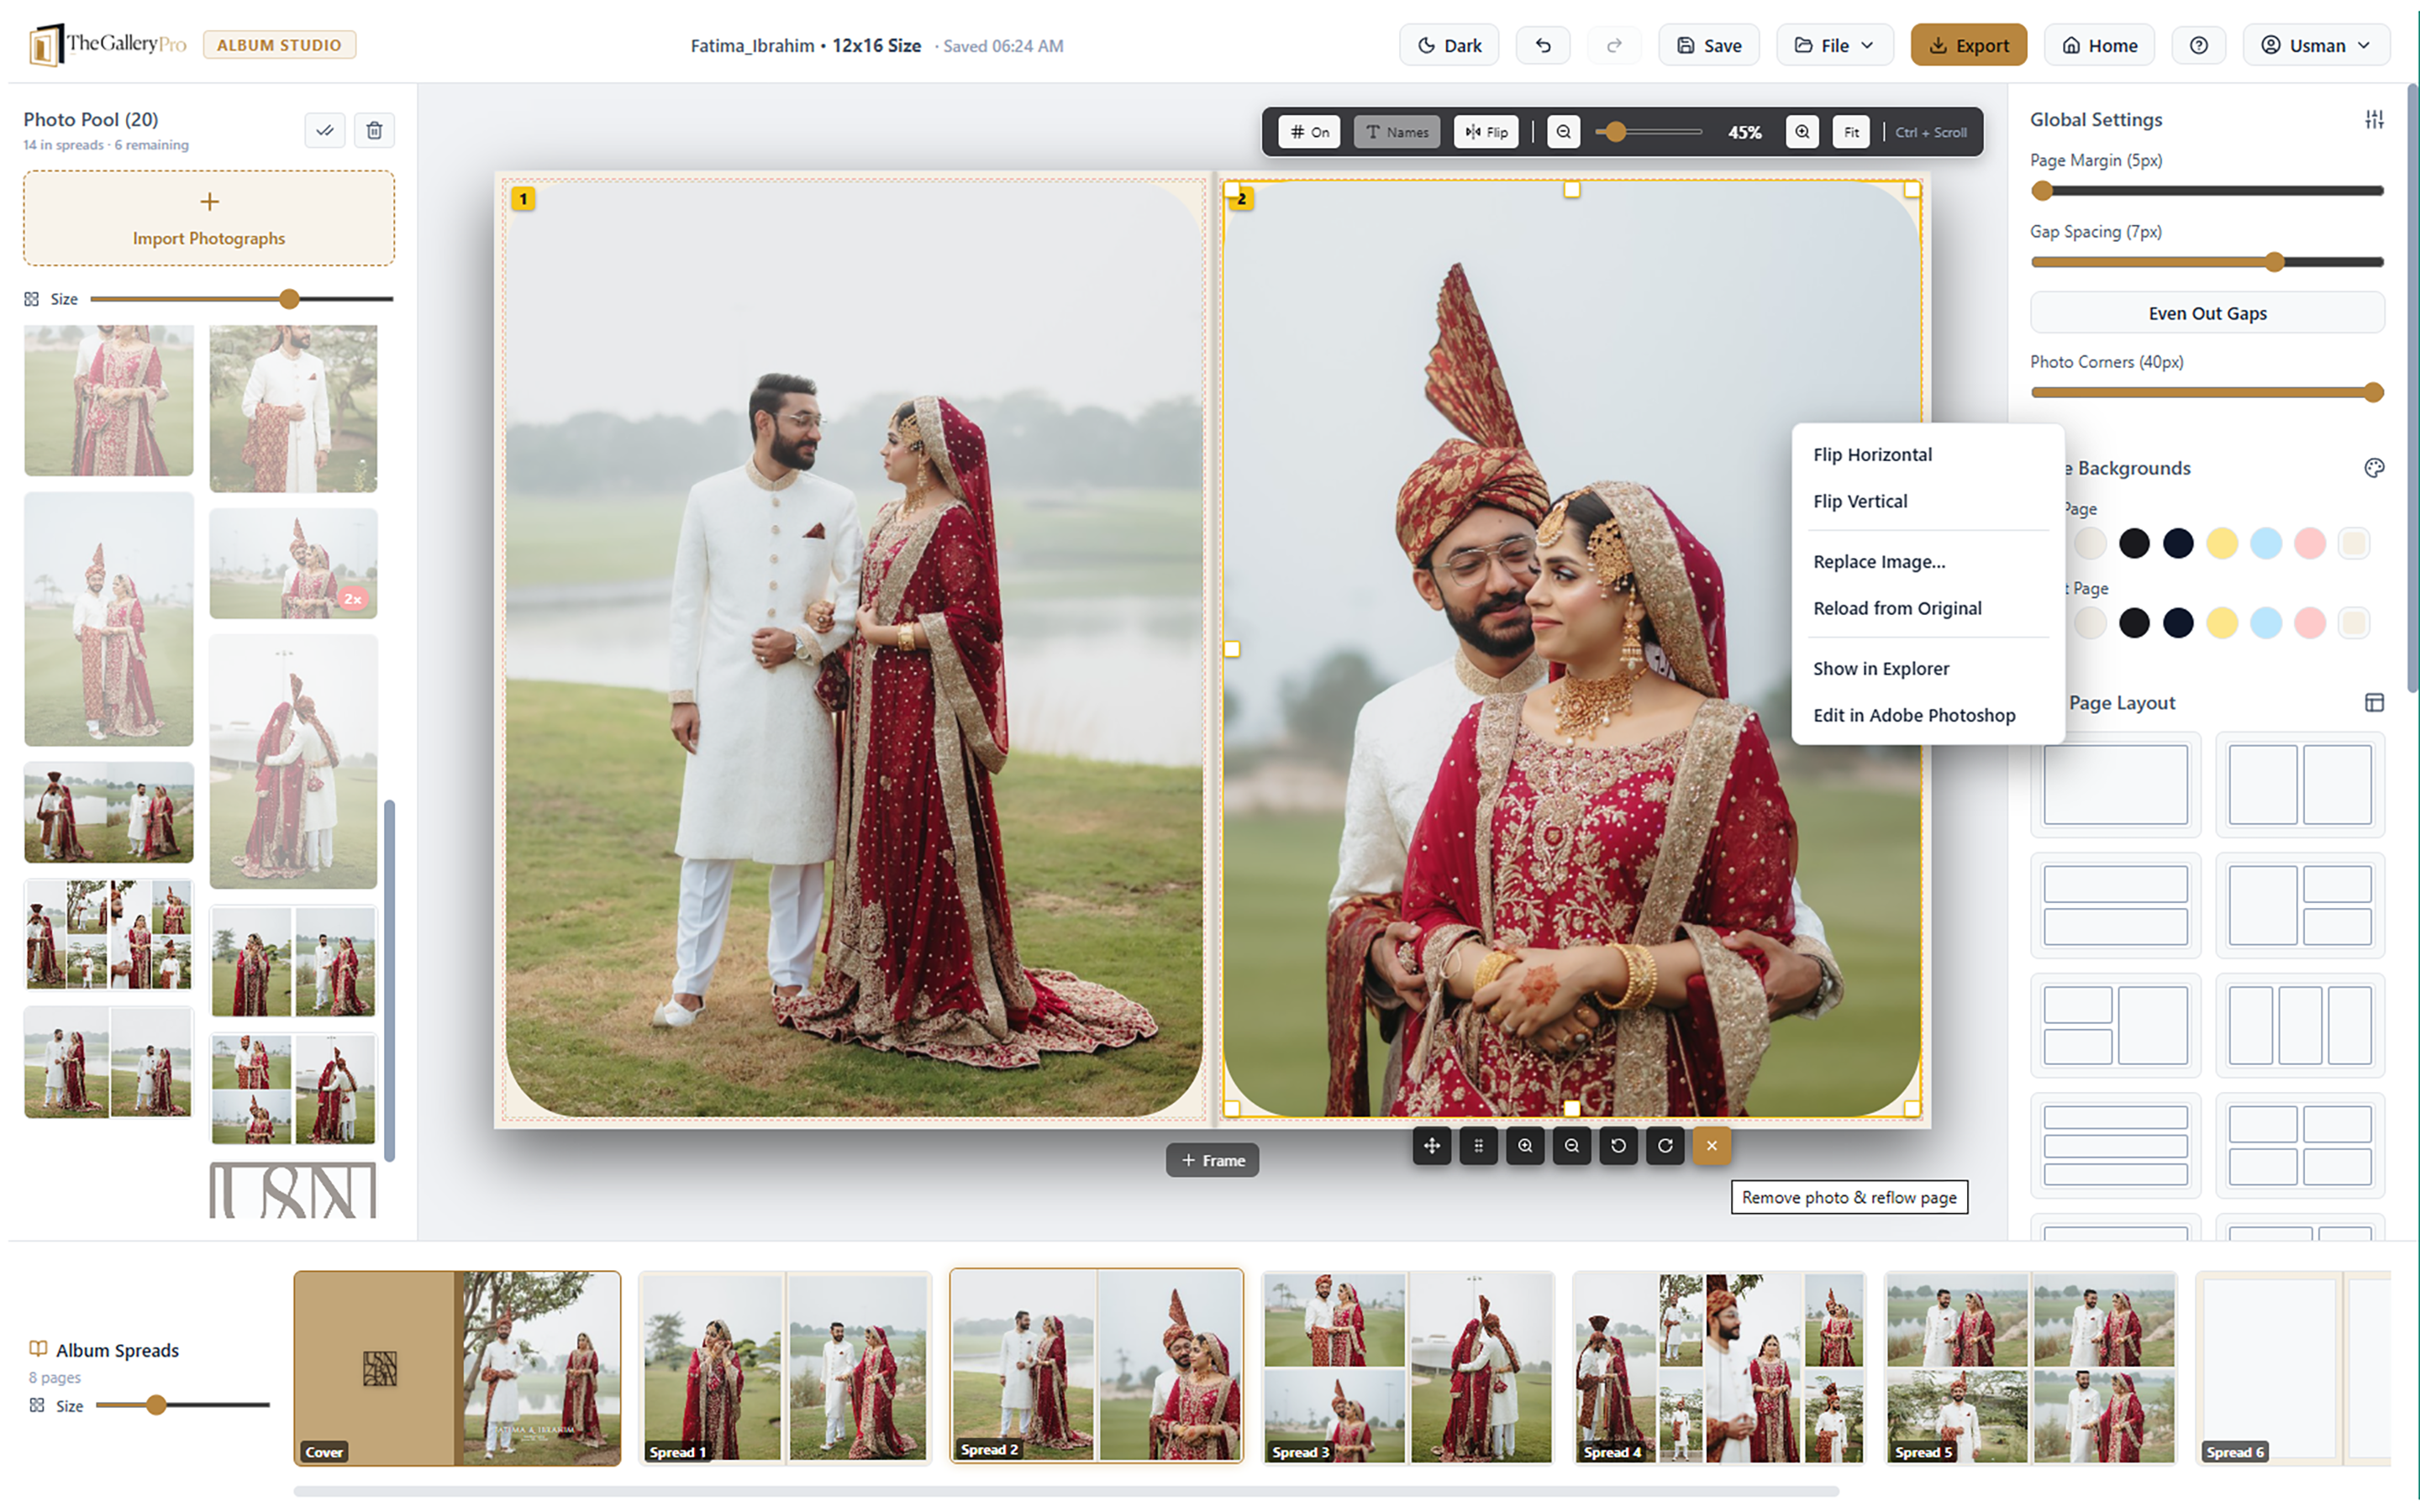The width and height of the screenshot is (2420, 1512).
Task: Toggle the grid '# On' button
Action: pos(1309,132)
